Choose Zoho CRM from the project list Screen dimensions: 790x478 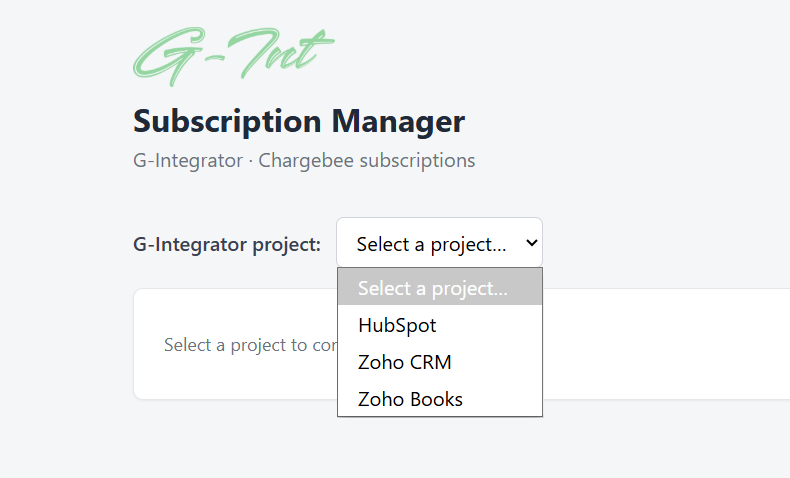(440, 362)
